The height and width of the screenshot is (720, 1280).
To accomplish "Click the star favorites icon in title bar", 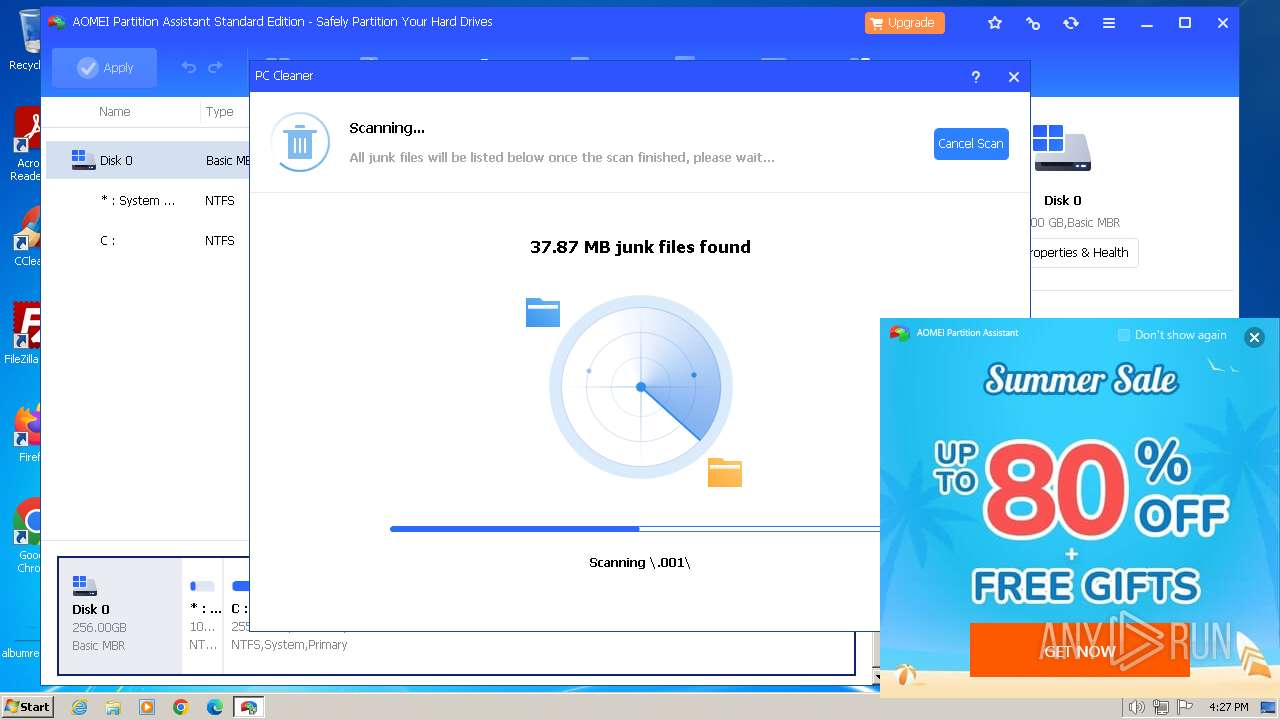I will click(x=995, y=23).
